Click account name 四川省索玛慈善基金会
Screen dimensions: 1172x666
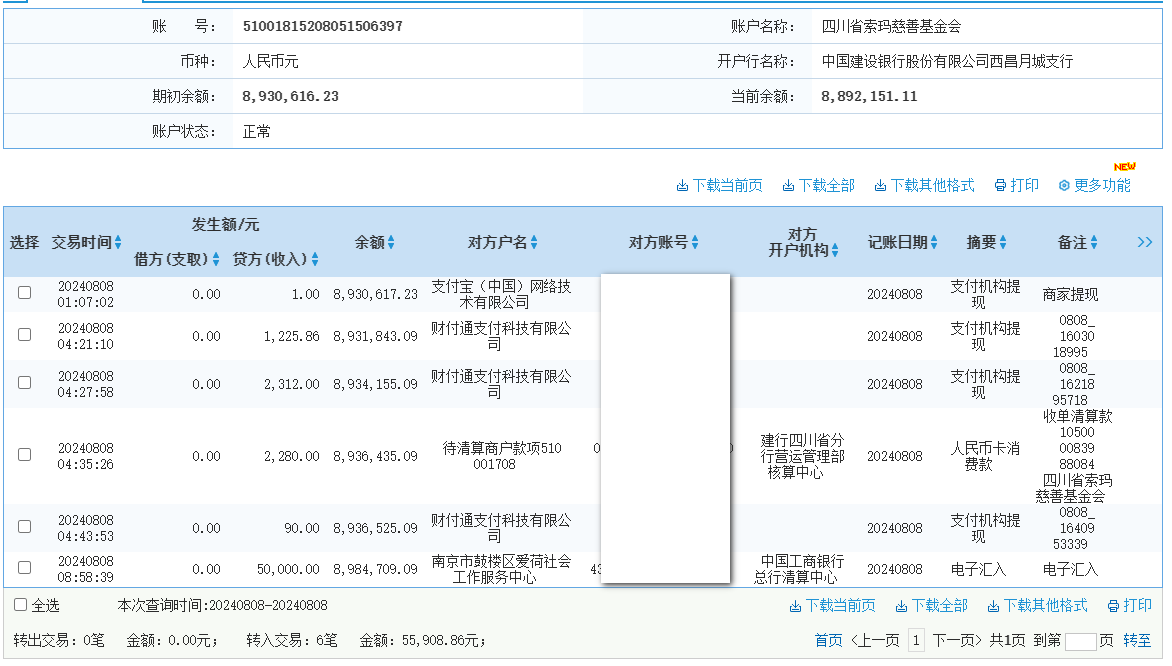[x=891, y=26]
